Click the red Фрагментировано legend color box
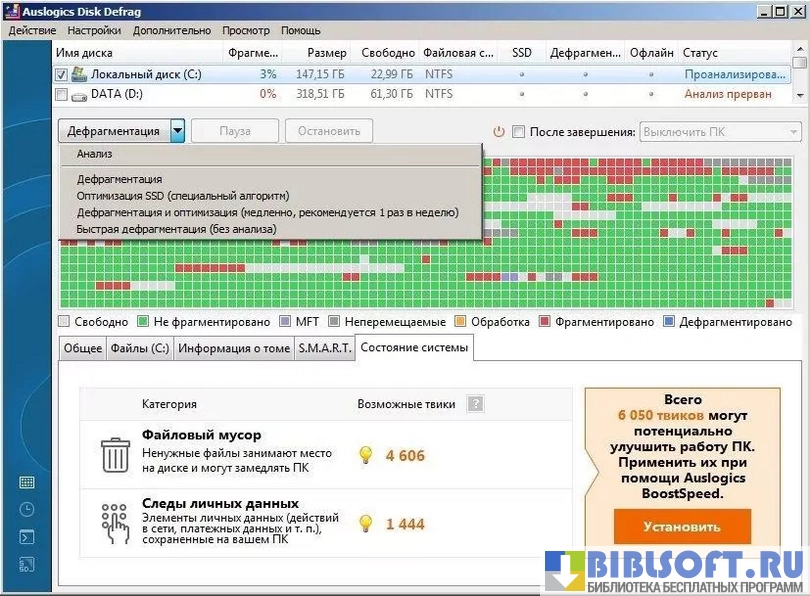This screenshot has height=596, width=810. pyautogui.click(x=545, y=322)
